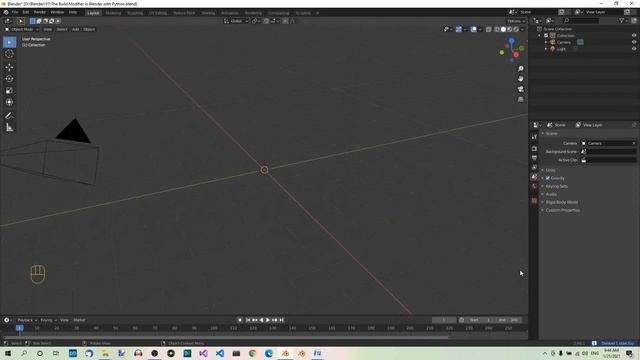Jump to the timeline start button

click(x=248, y=320)
